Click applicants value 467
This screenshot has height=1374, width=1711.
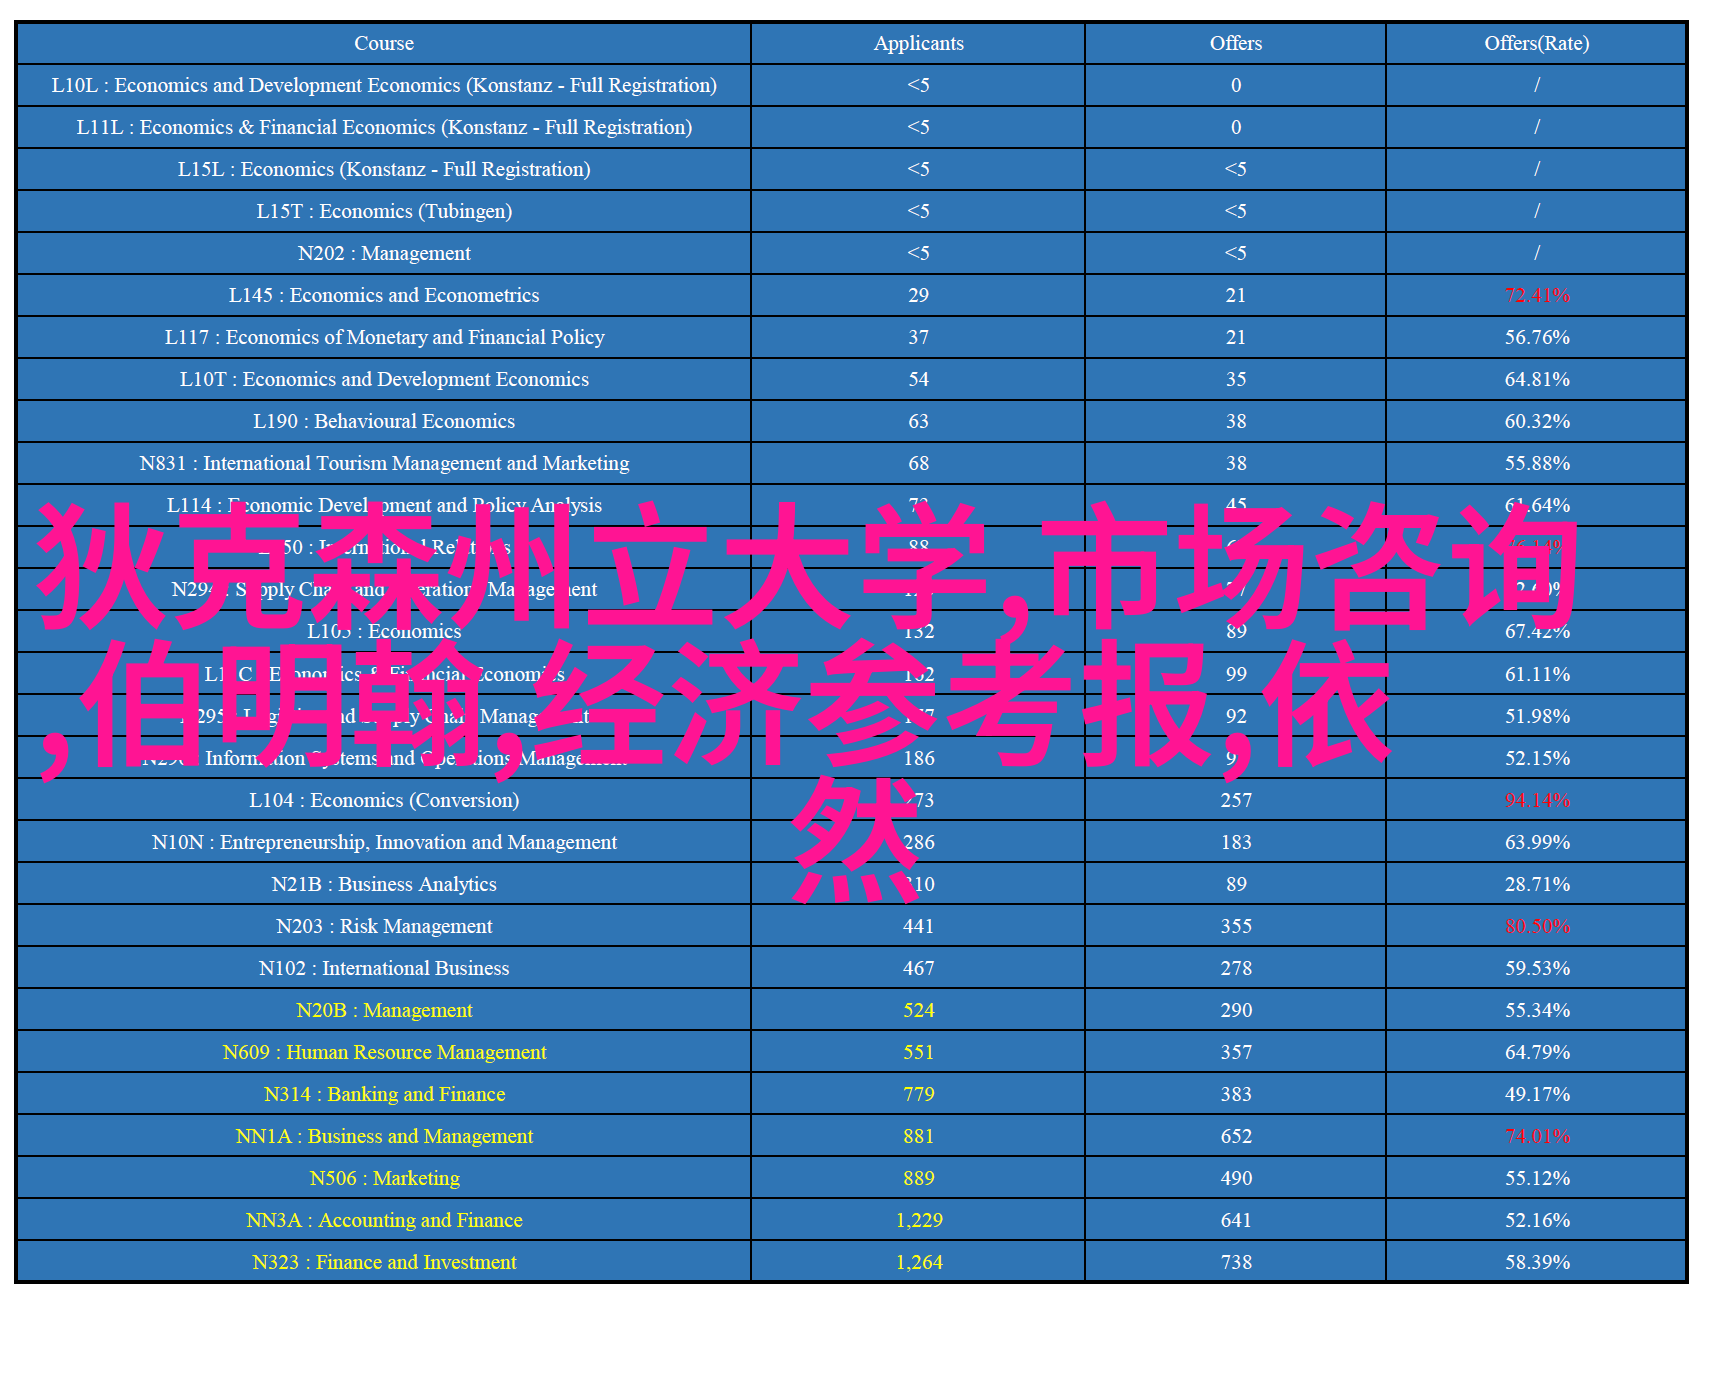point(918,968)
